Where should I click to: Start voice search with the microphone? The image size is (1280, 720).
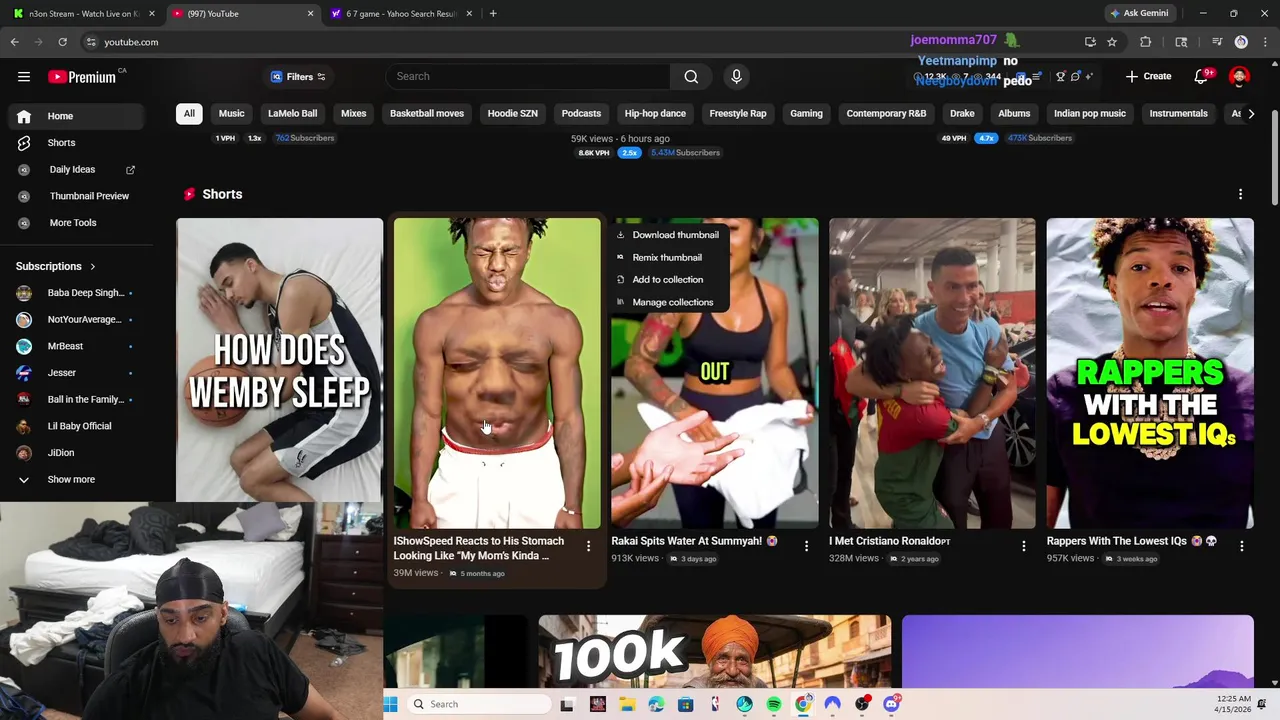coord(736,76)
